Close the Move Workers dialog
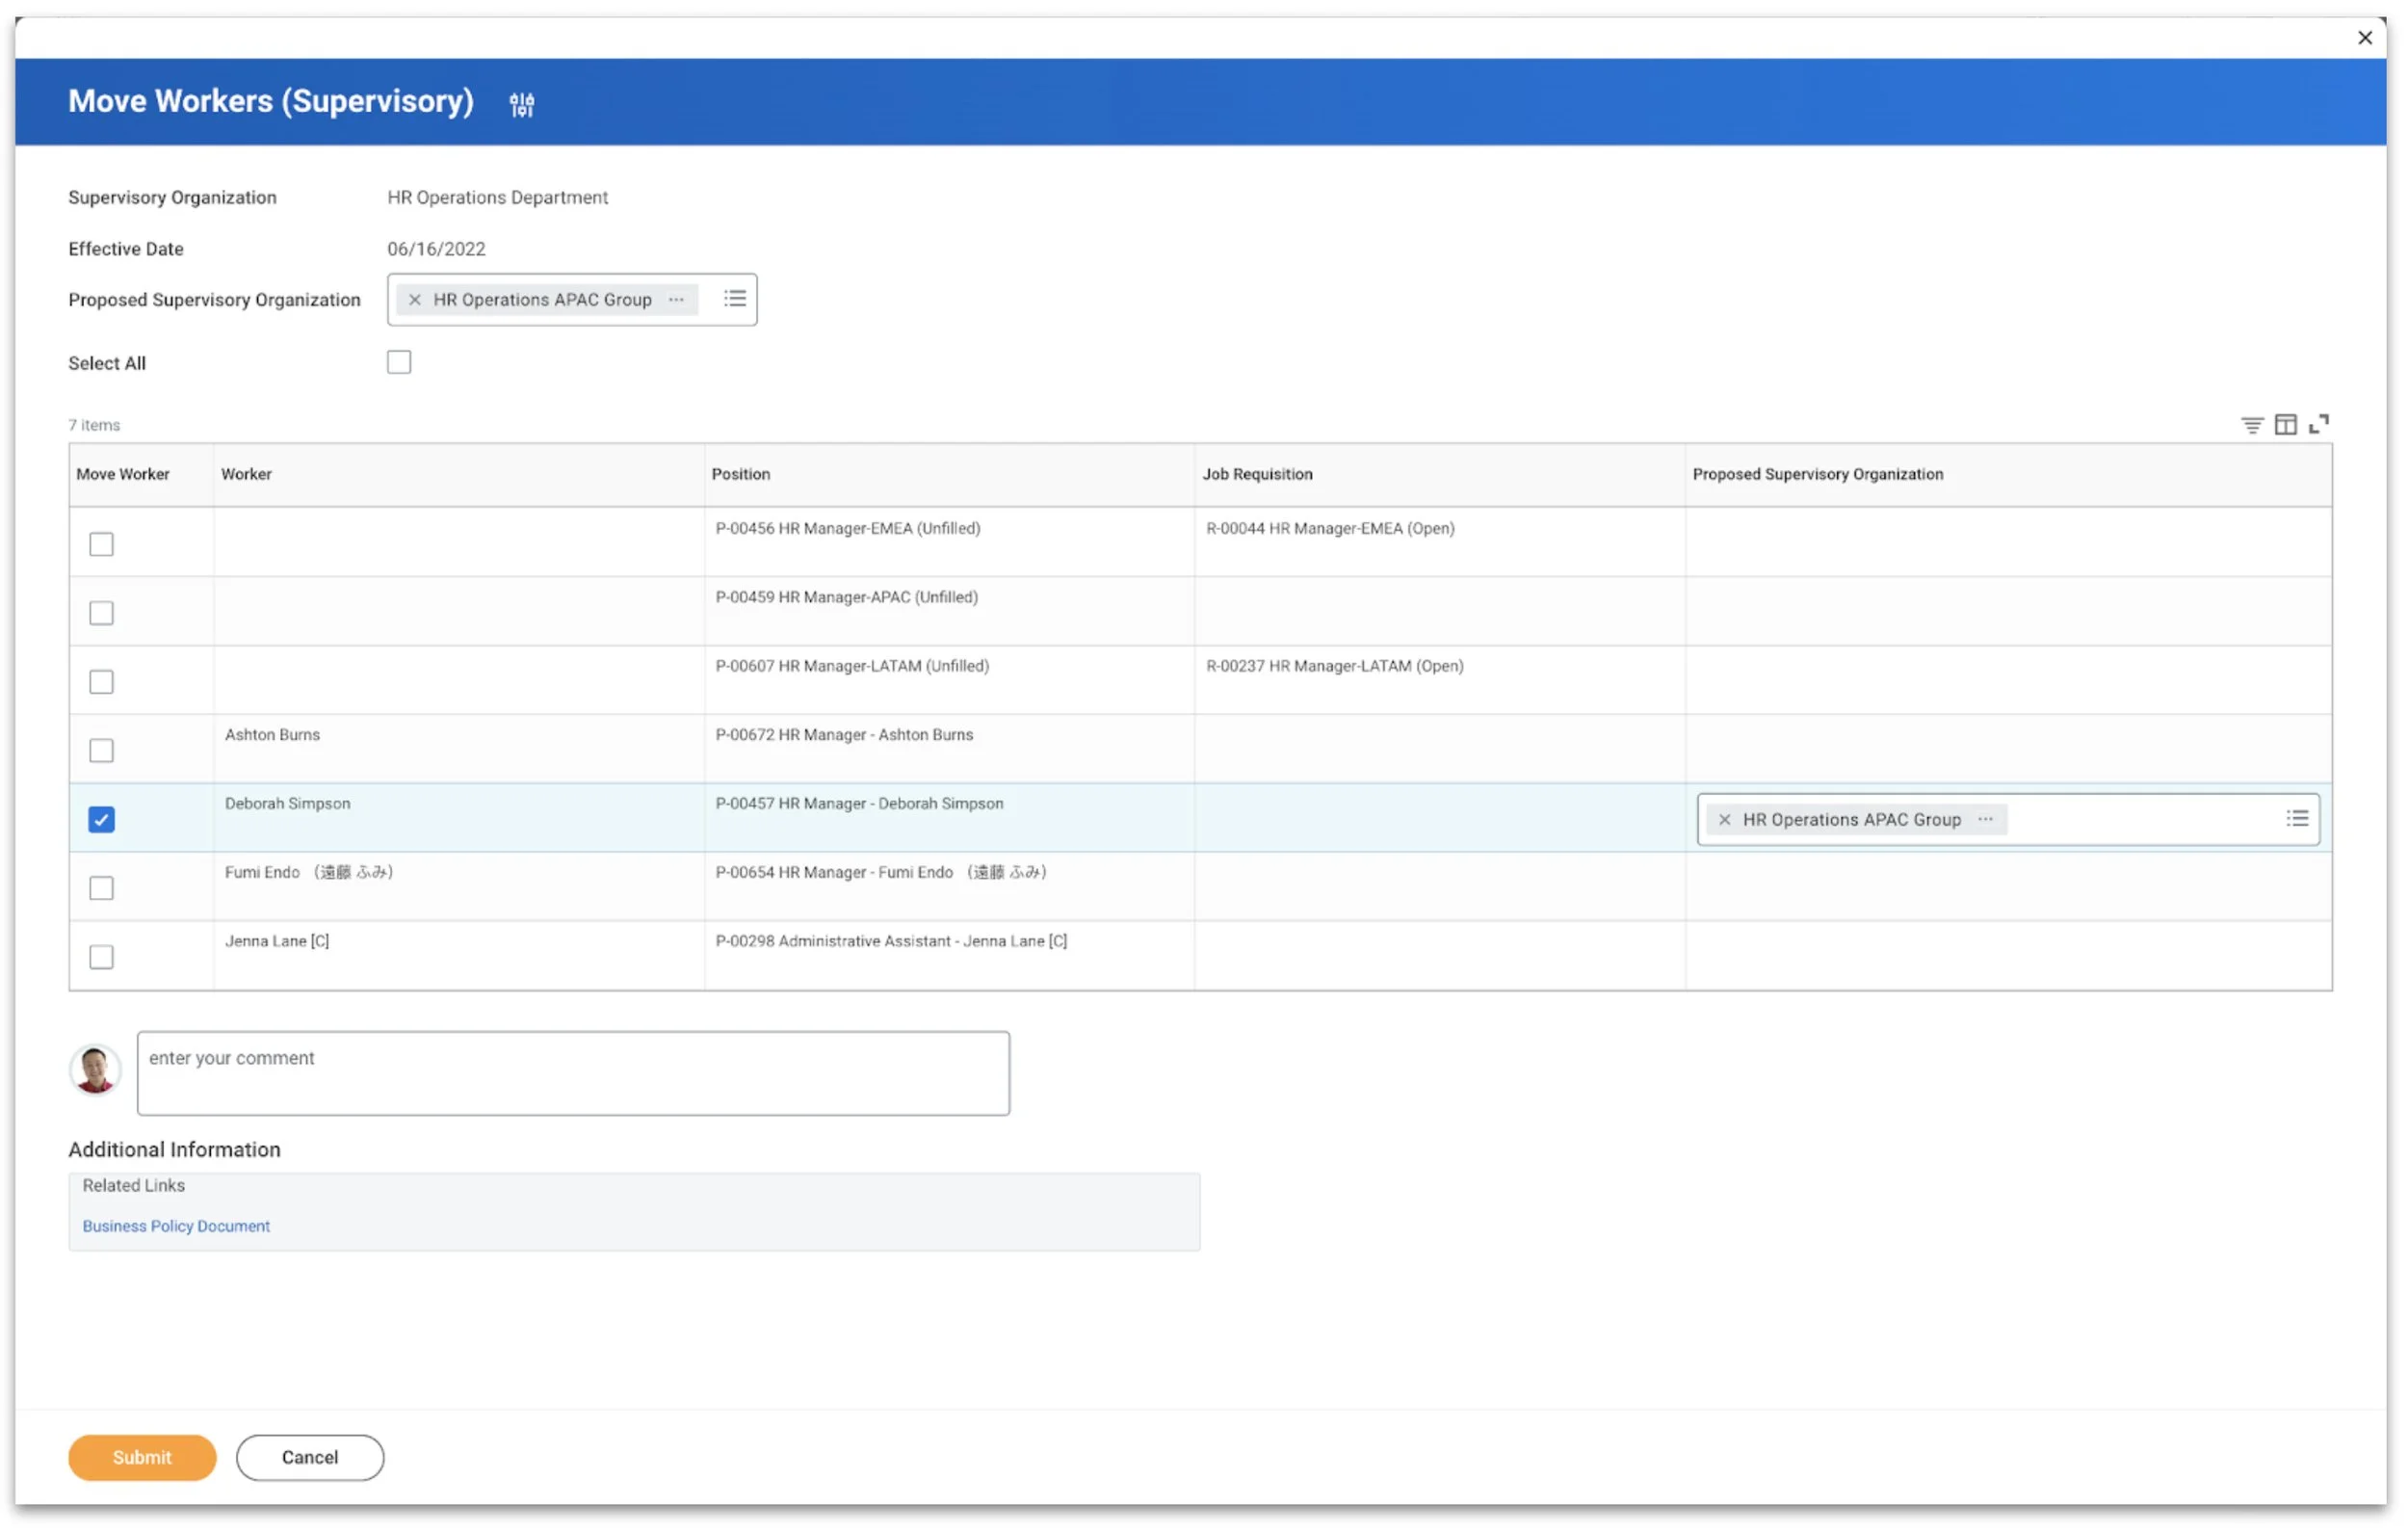Viewport: 2408px width, 1531px height. (x=2364, y=38)
